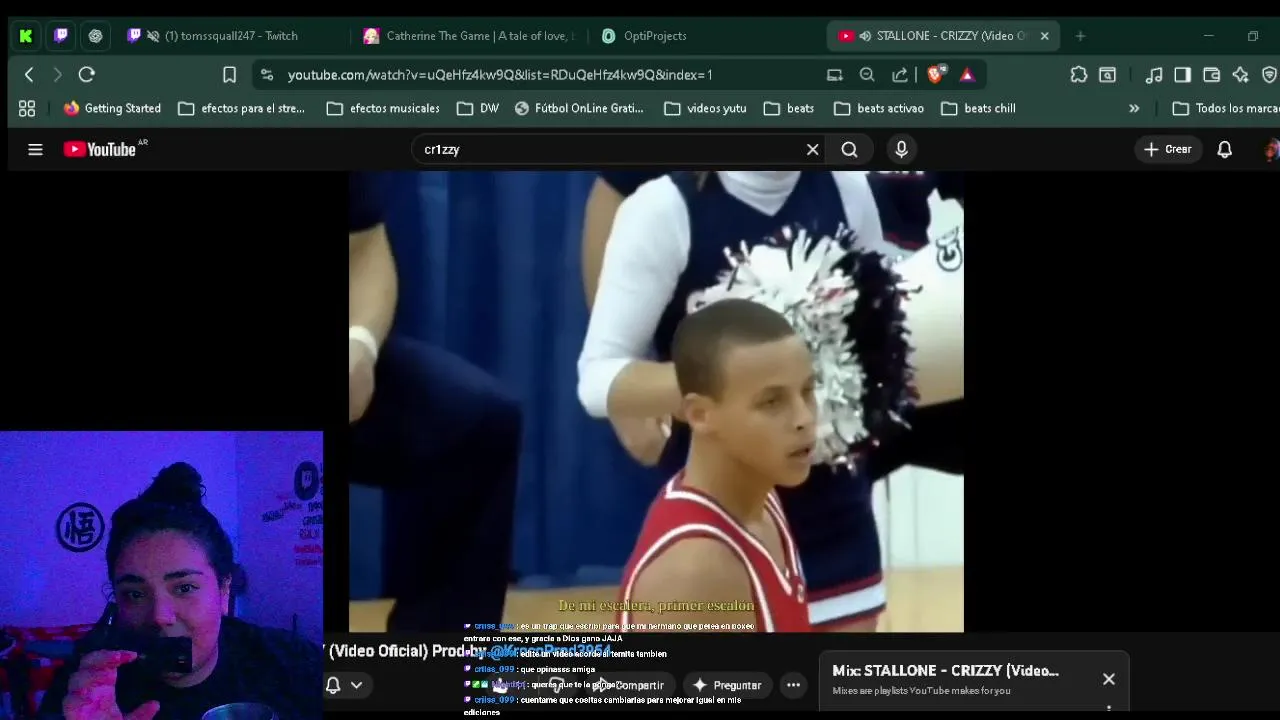Open the music note toolbar icon
The width and height of the screenshot is (1280, 720).
tap(1154, 75)
